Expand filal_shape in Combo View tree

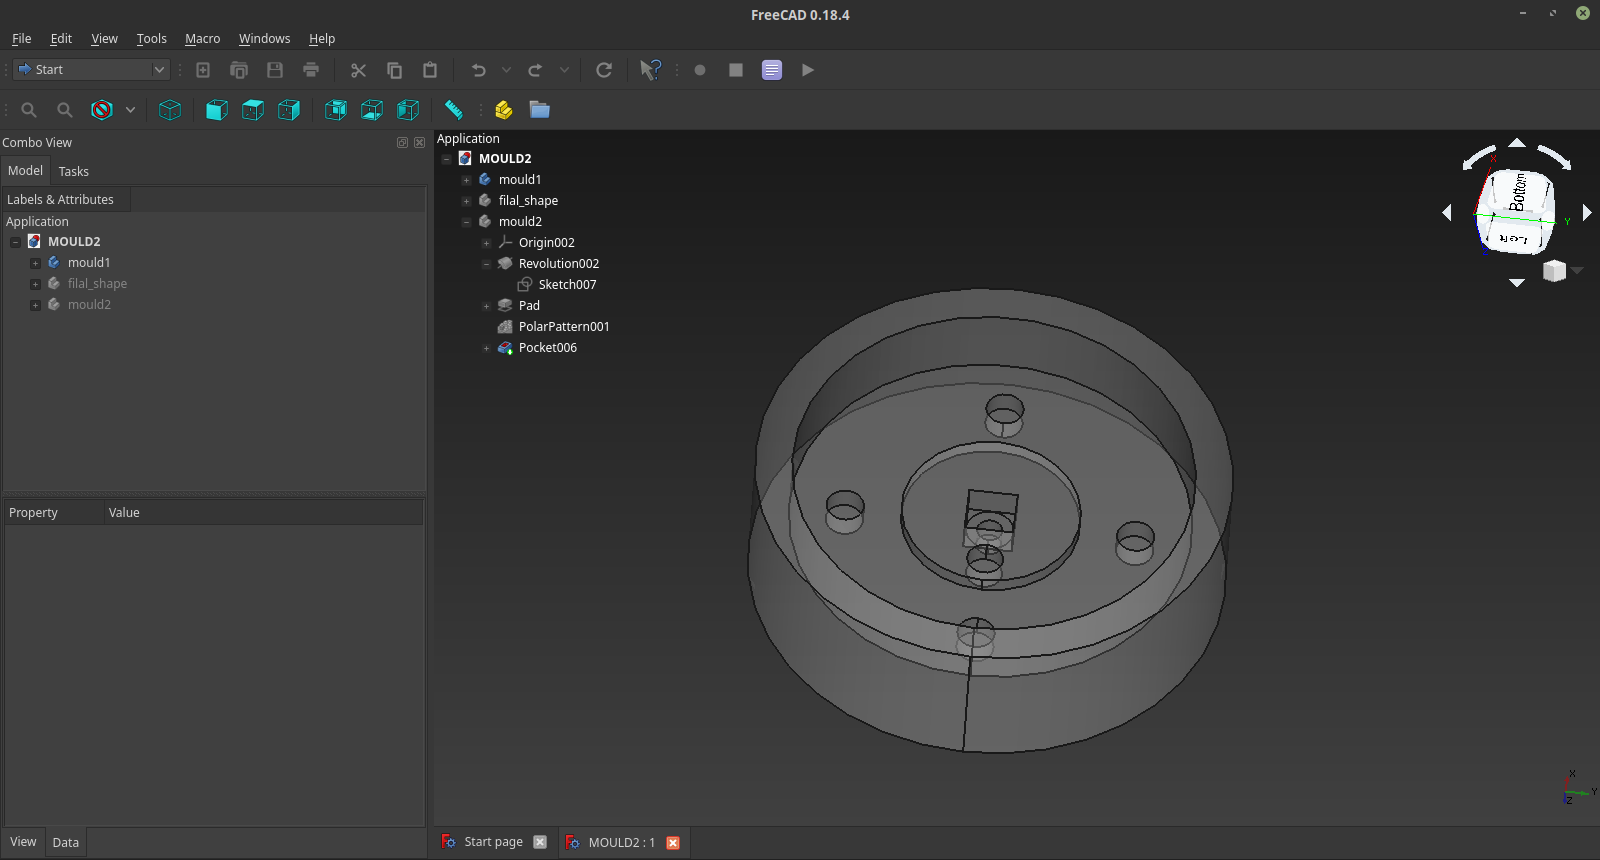tap(35, 284)
